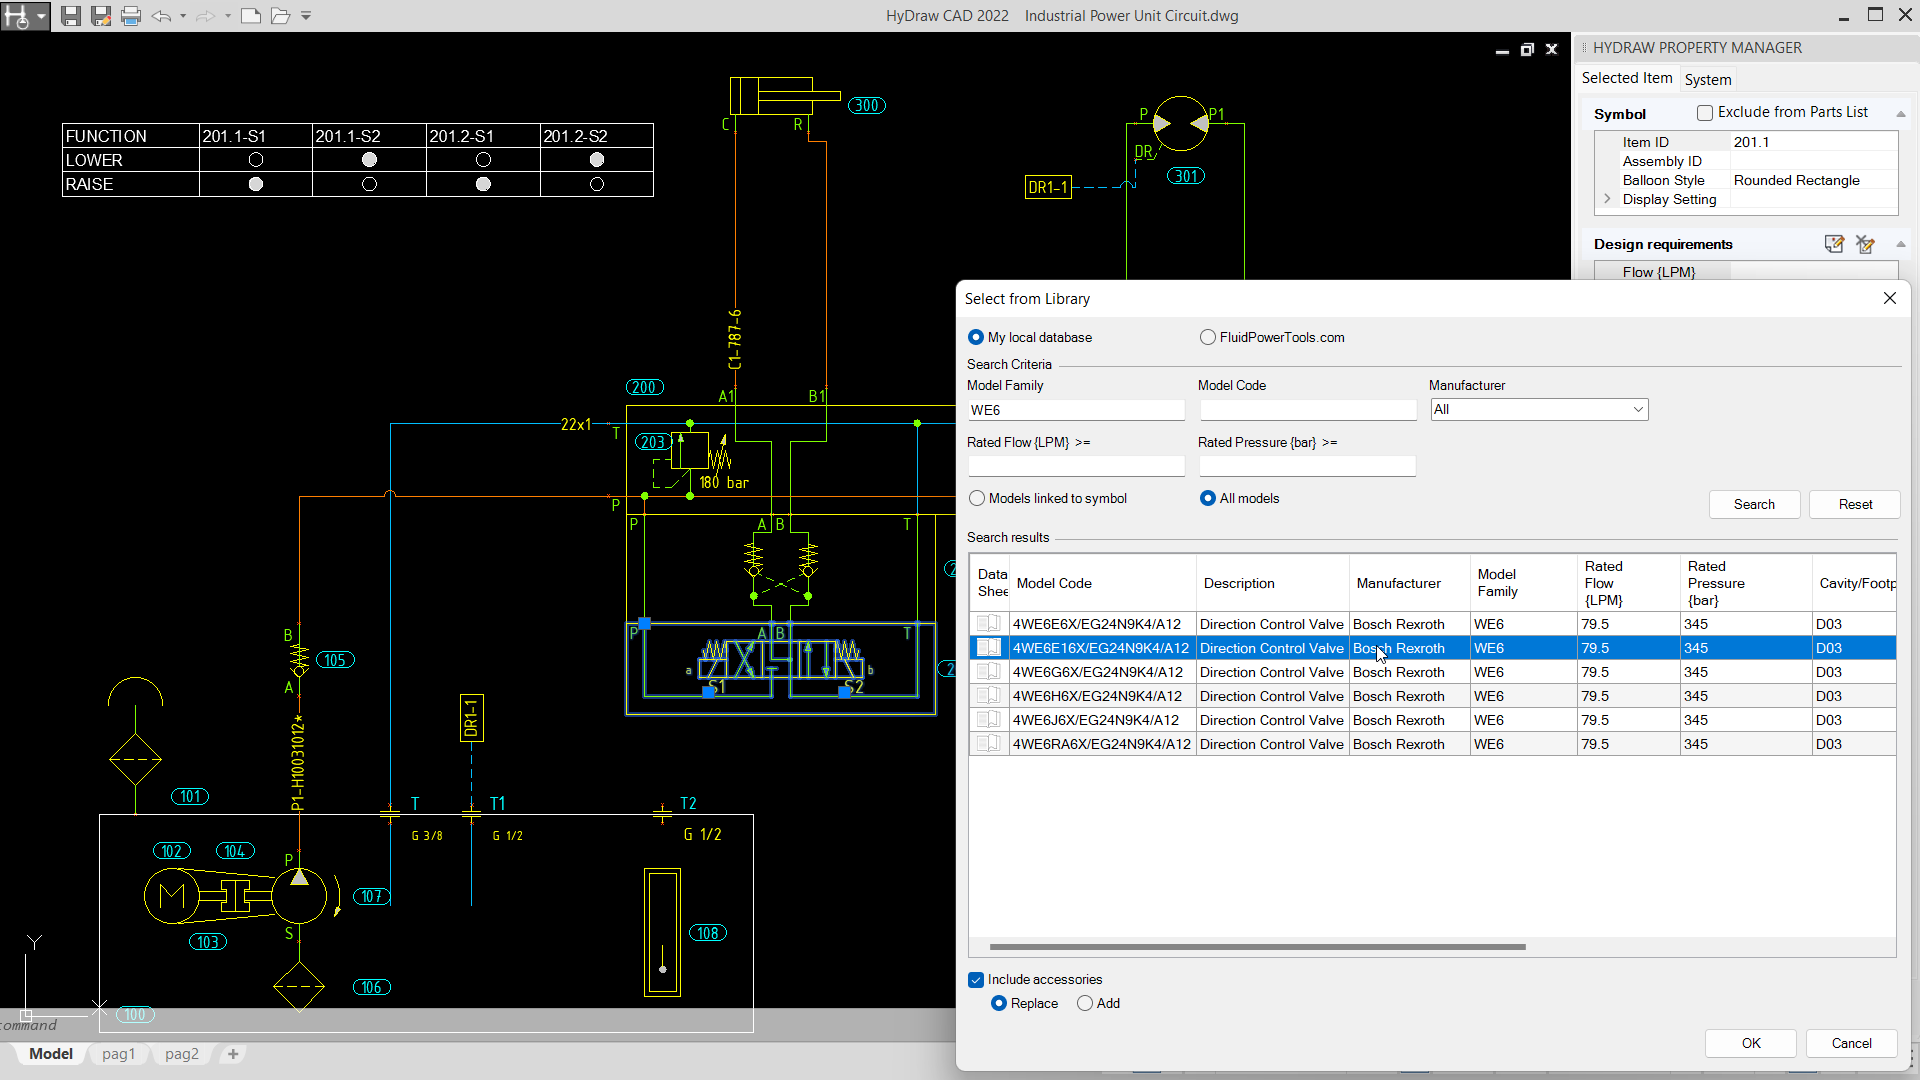This screenshot has width=1920, height=1080.
Task: Uncheck Include accessories
Action: (976, 979)
